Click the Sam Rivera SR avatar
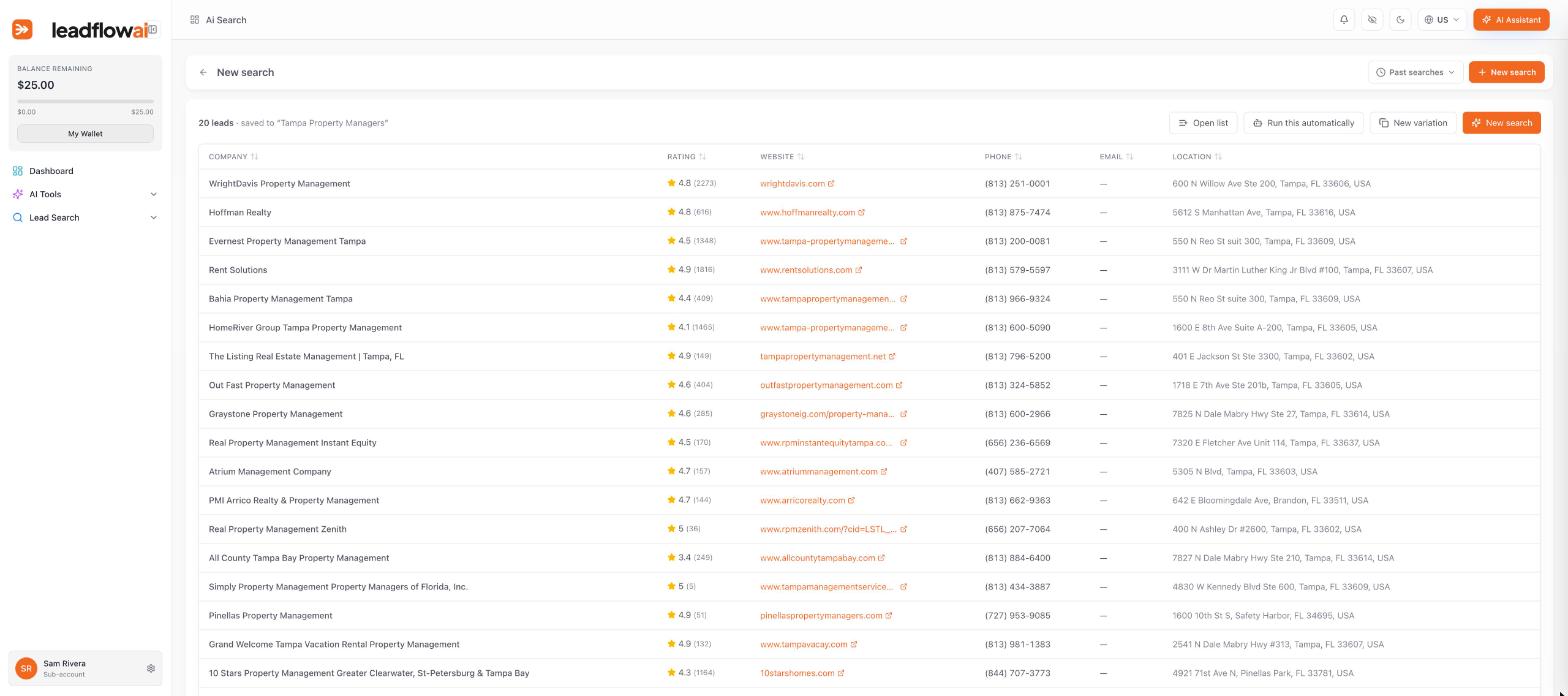Viewport: 1568px width, 696px height. [x=26, y=668]
